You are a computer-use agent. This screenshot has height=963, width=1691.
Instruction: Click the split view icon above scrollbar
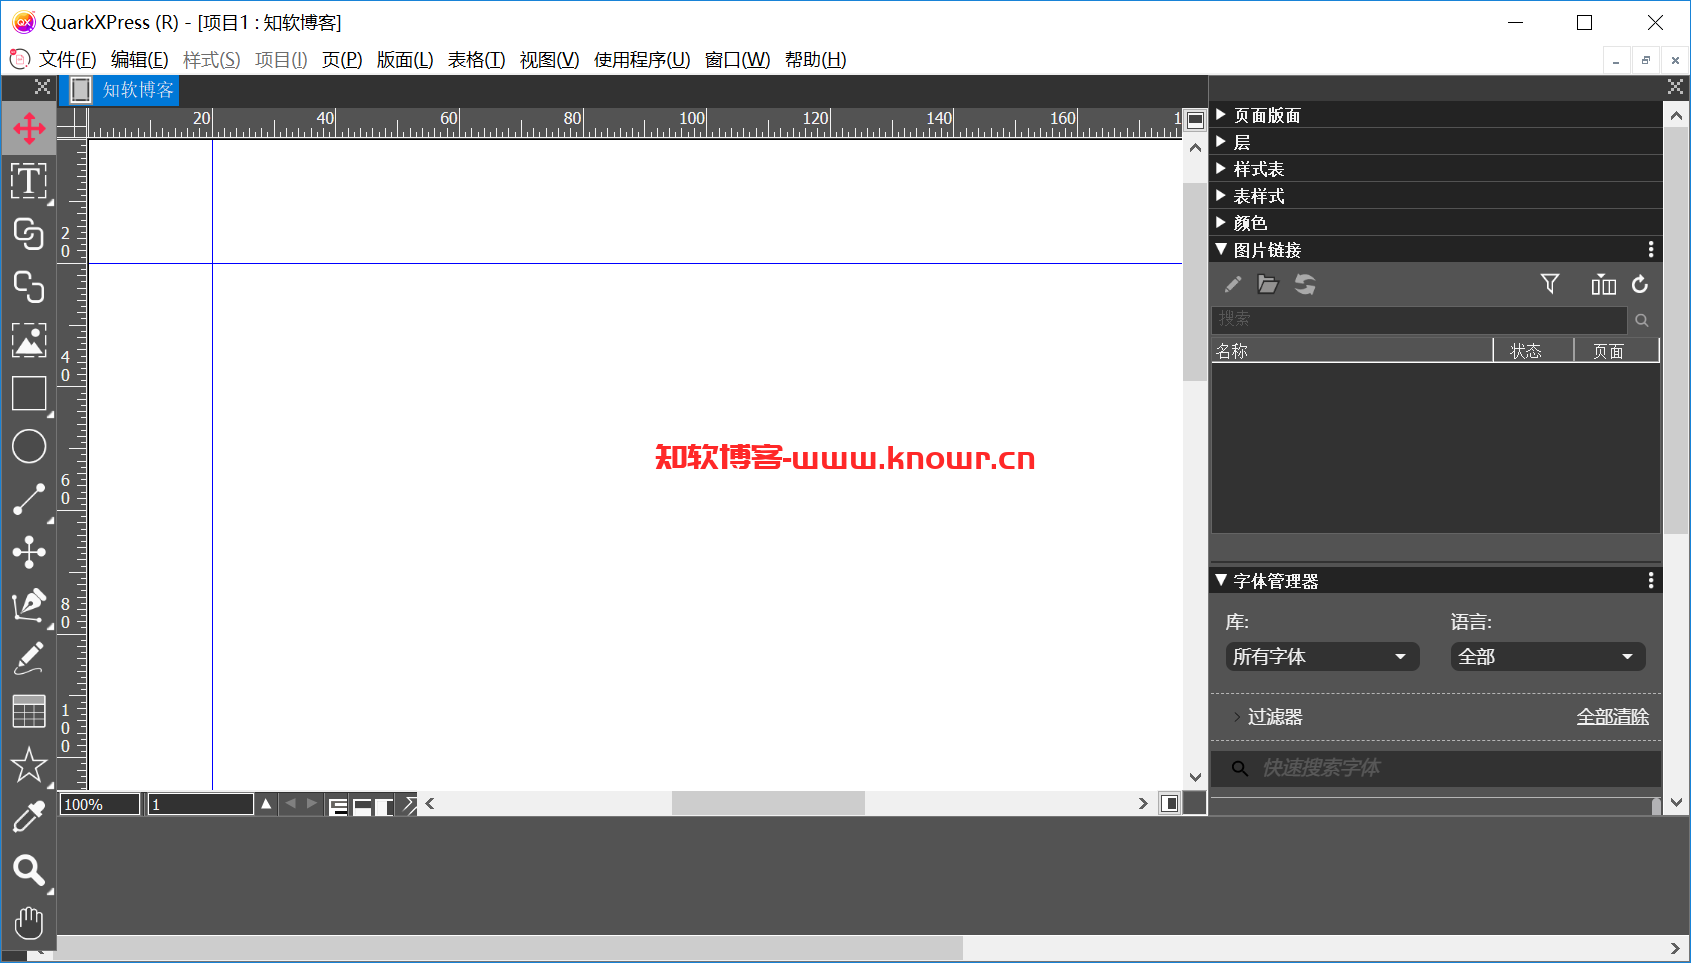[x=1195, y=120]
